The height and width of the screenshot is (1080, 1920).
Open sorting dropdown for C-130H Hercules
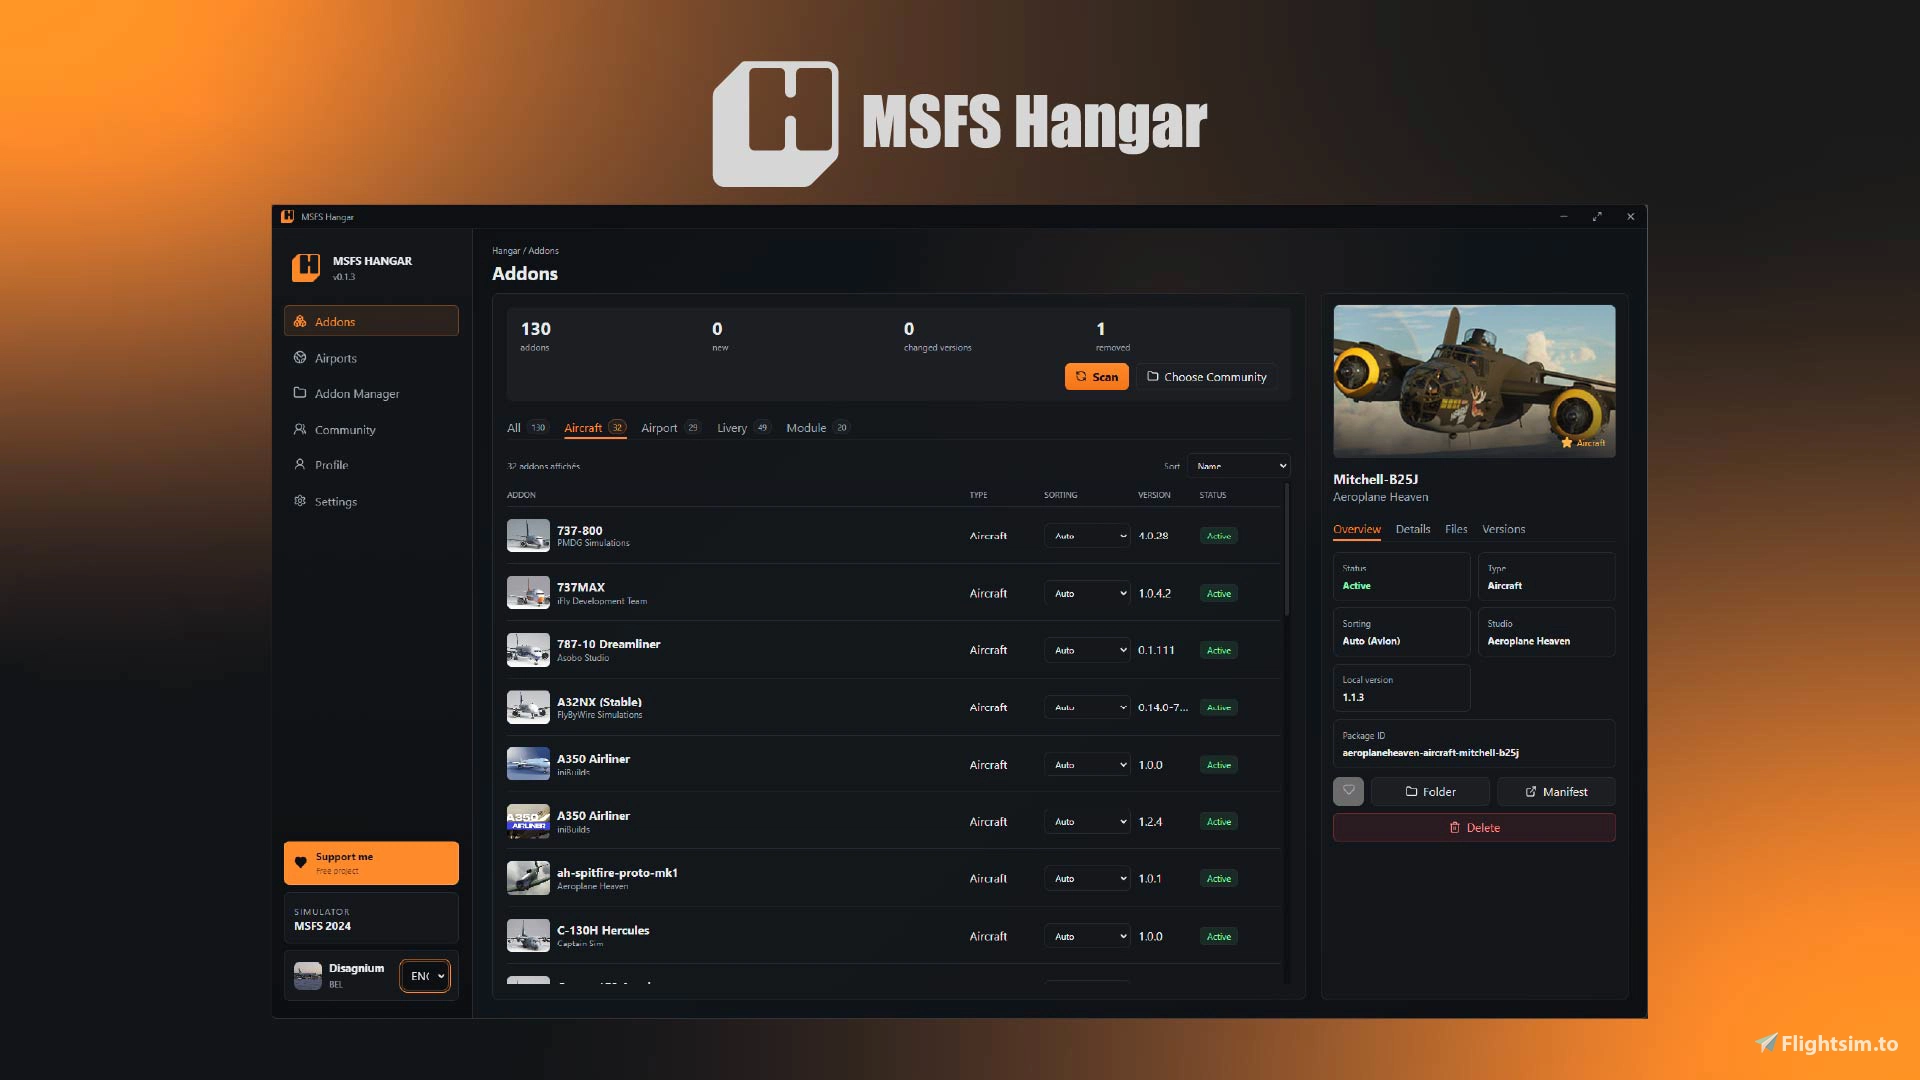click(1088, 936)
